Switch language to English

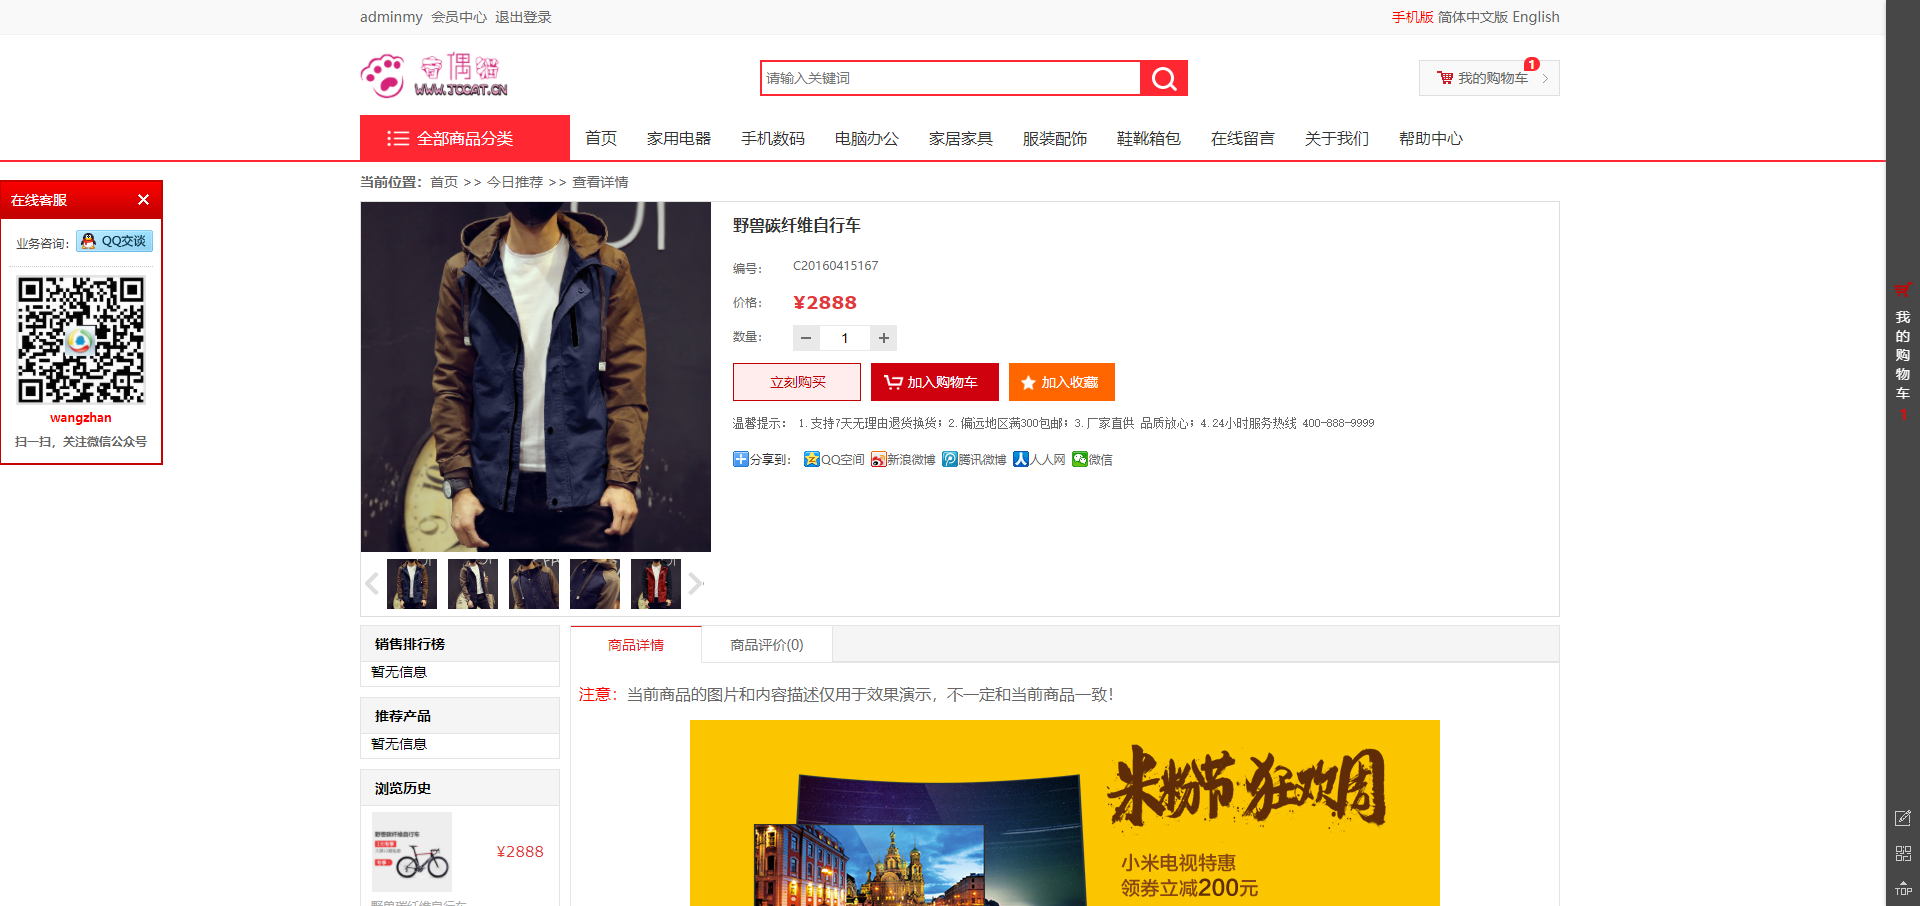[x=1536, y=17]
